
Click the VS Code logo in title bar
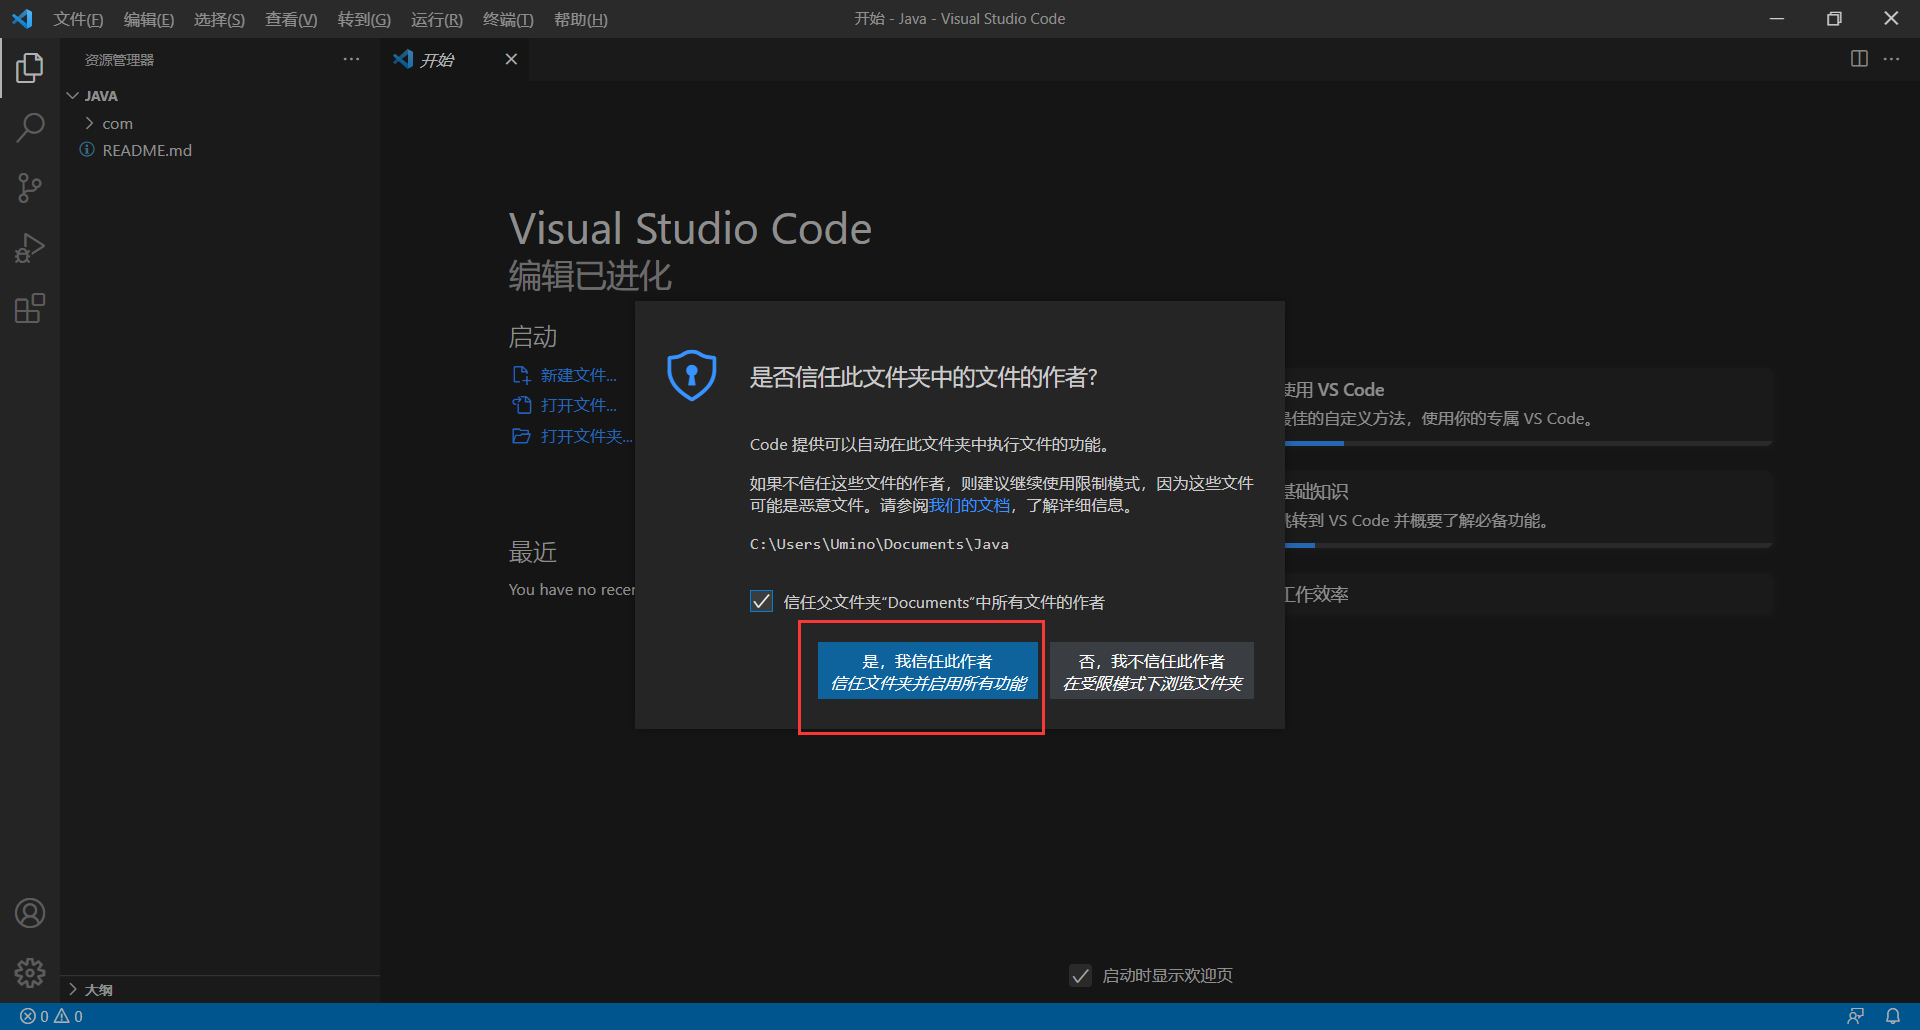click(x=22, y=19)
